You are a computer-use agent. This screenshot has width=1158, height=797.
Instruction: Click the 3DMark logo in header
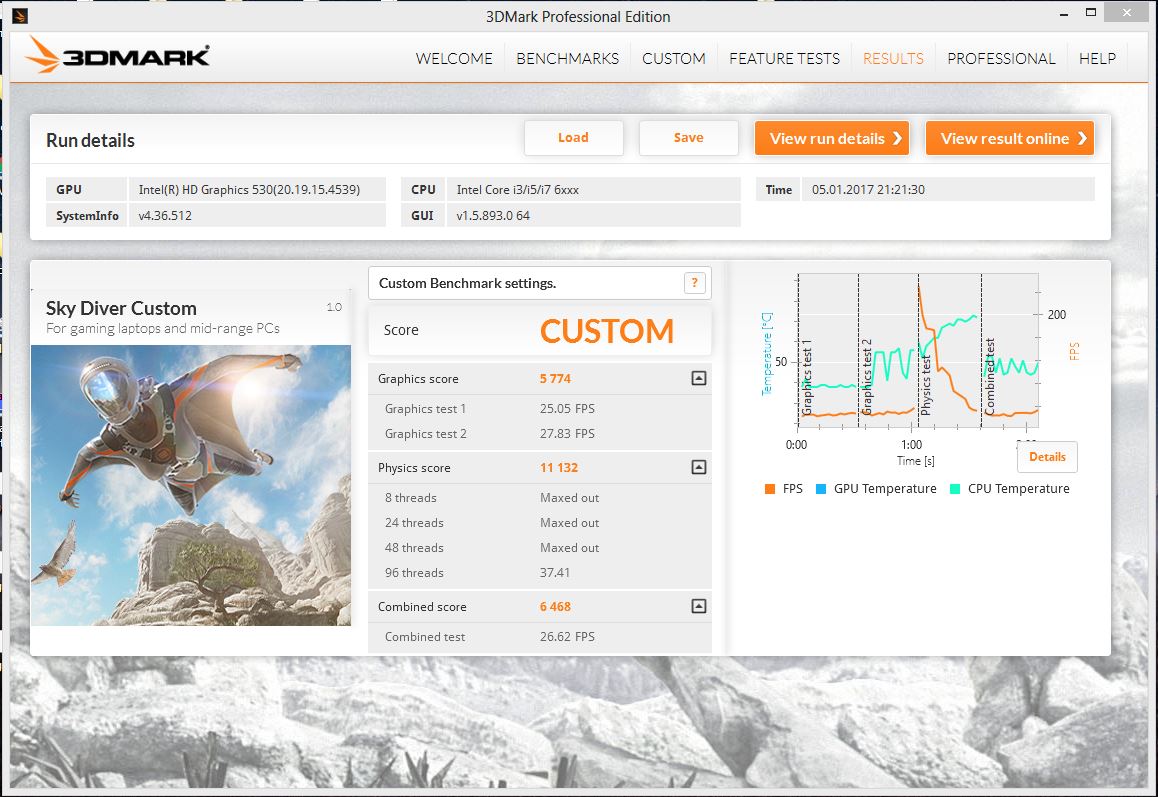[x=117, y=55]
